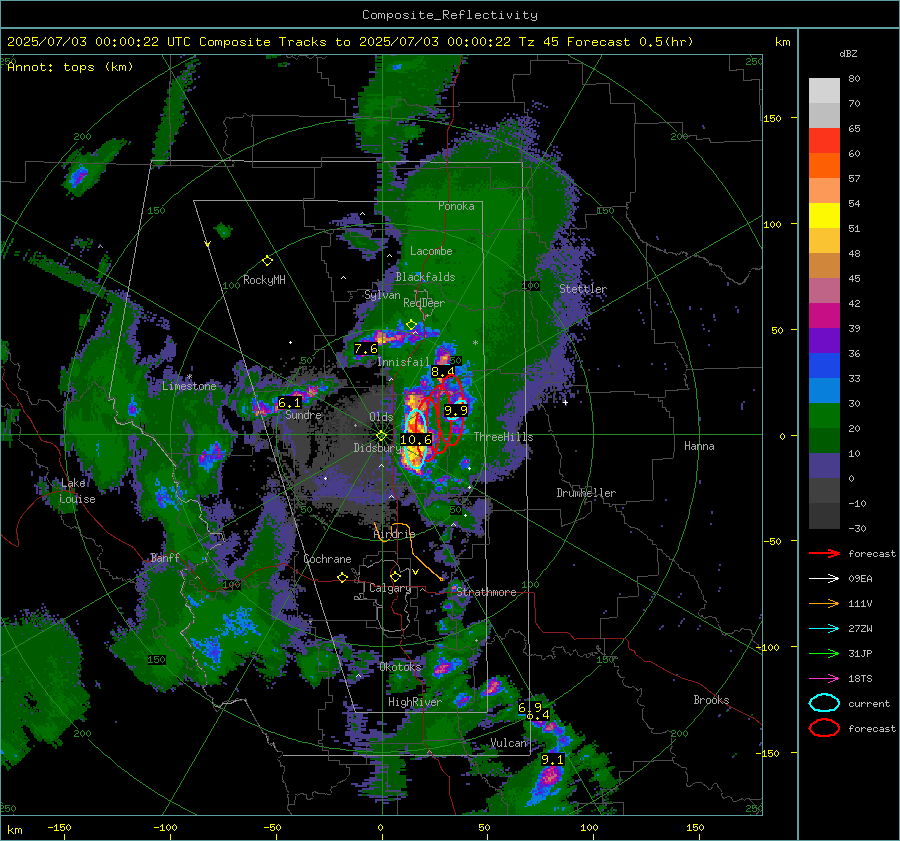Viewport: 900px width, 841px height.
Task: Click the Innisfail city label
Action: click(403, 362)
